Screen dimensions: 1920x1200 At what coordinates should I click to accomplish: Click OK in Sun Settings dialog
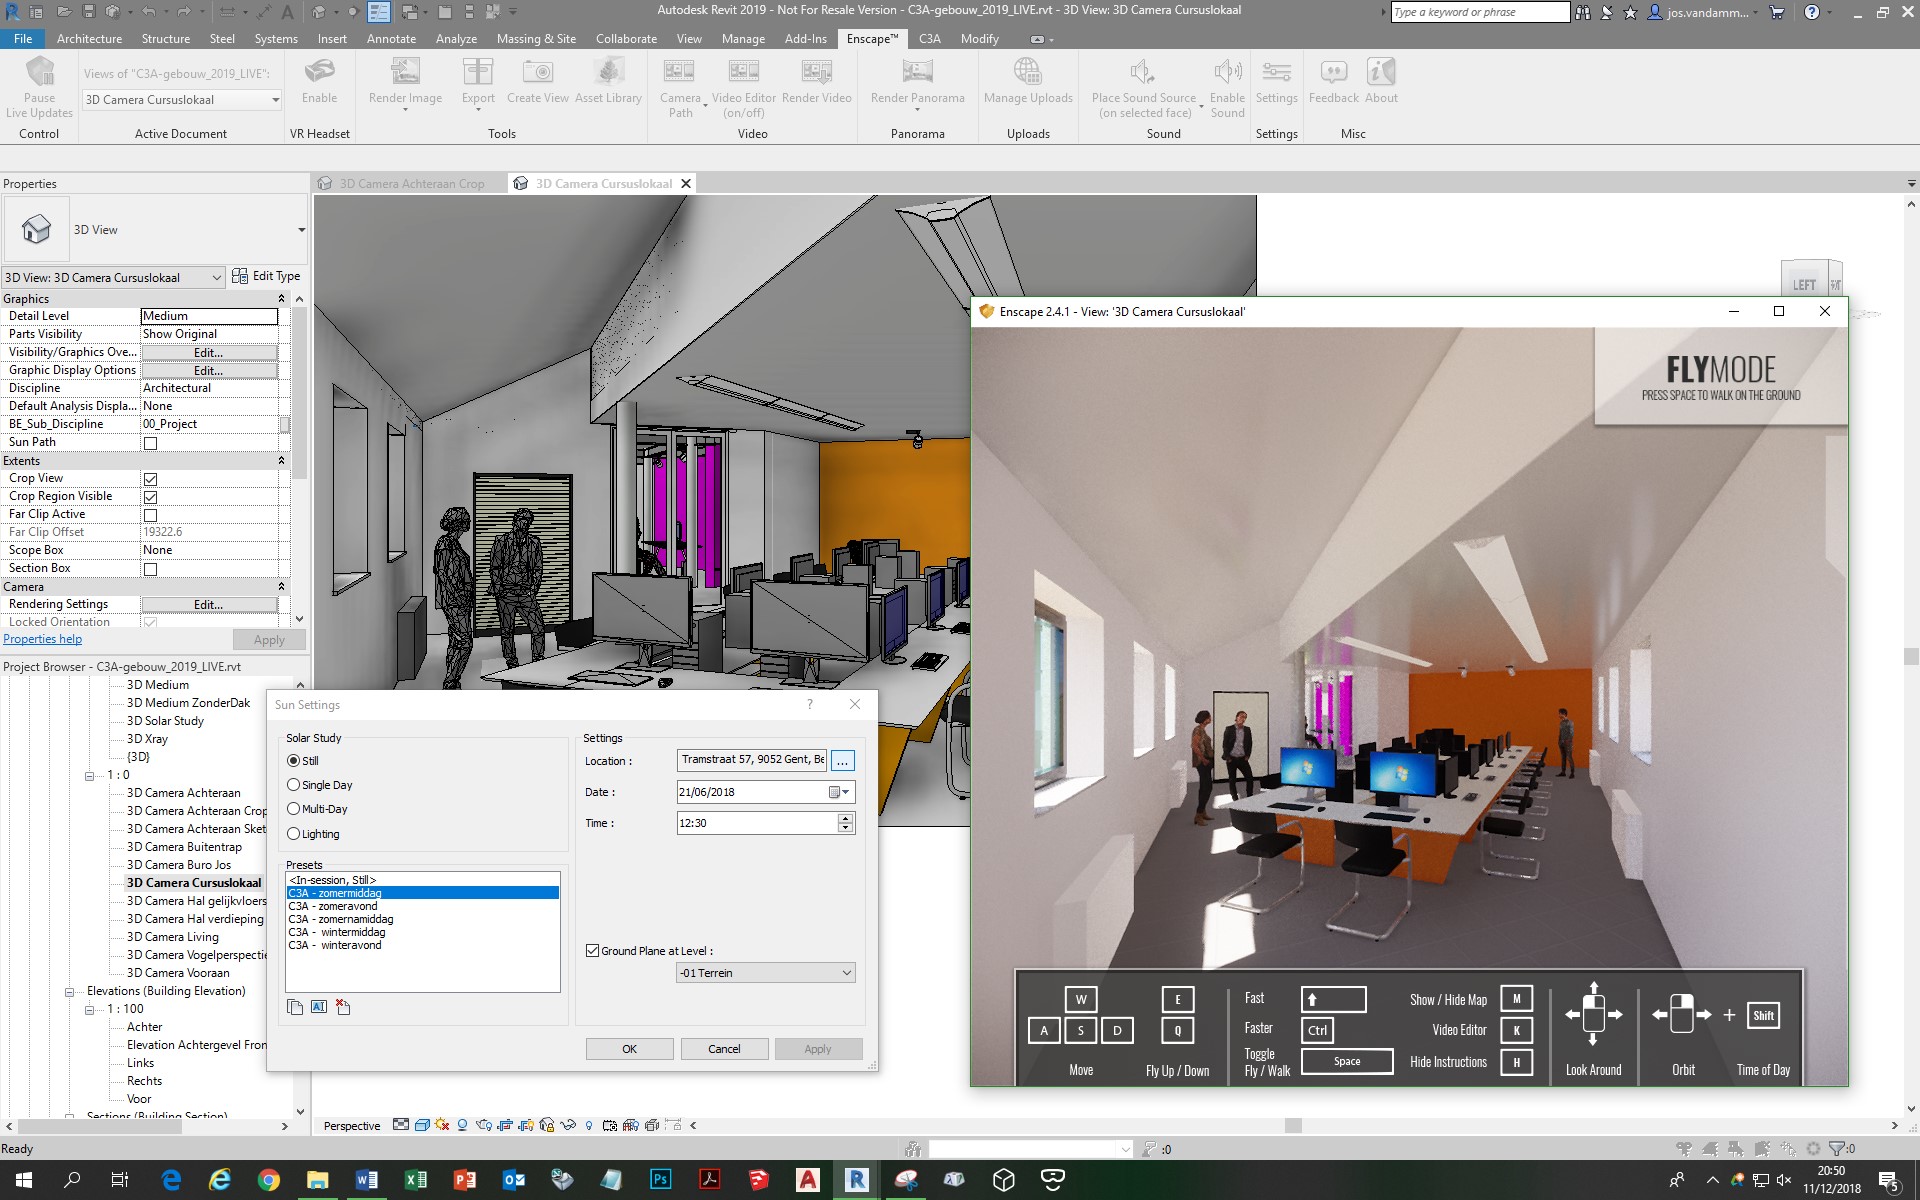pos(629,1049)
